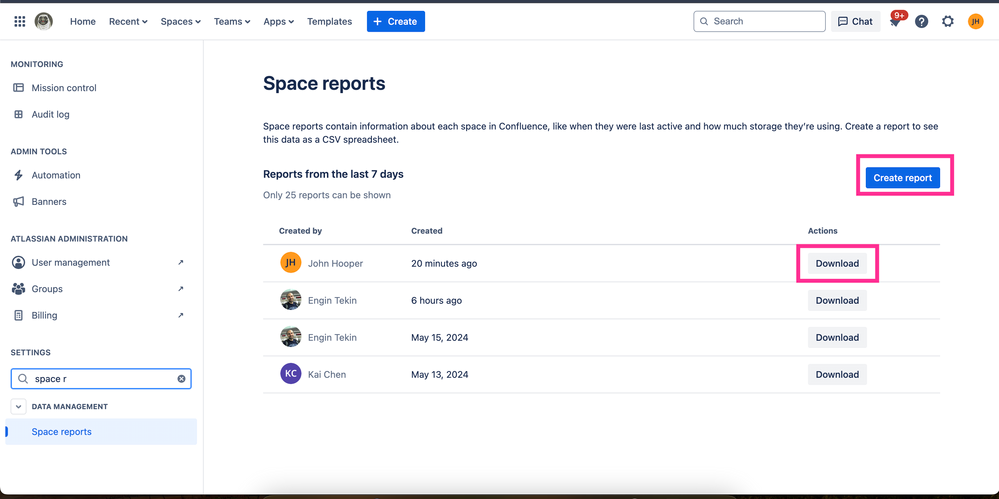Image resolution: width=999 pixels, height=499 pixels.
Task: Download the May 15, 2024 report
Action: [x=837, y=337]
